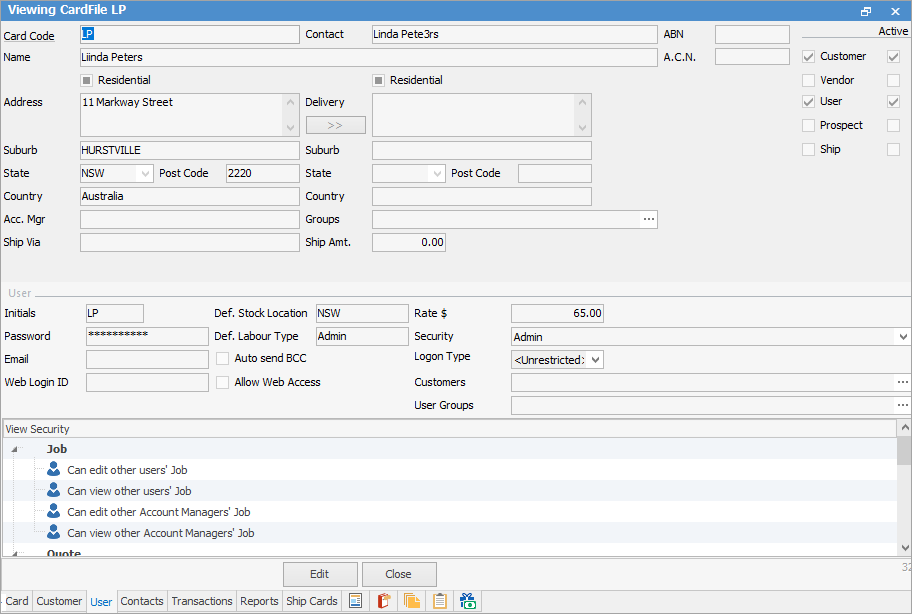This screenshot has width=912, height=614.
Task: Open the Contacts tab
Action: click(142, 601)
